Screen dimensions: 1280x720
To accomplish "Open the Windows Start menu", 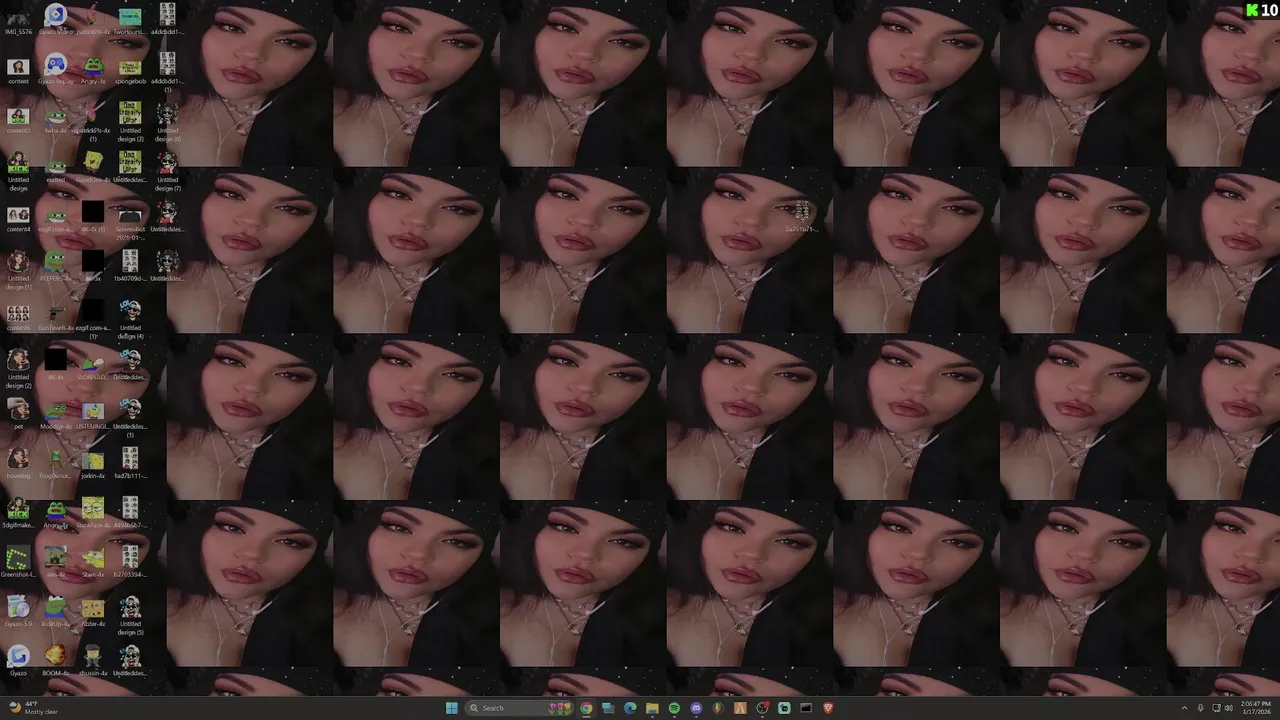I will [x=451, y=708].
